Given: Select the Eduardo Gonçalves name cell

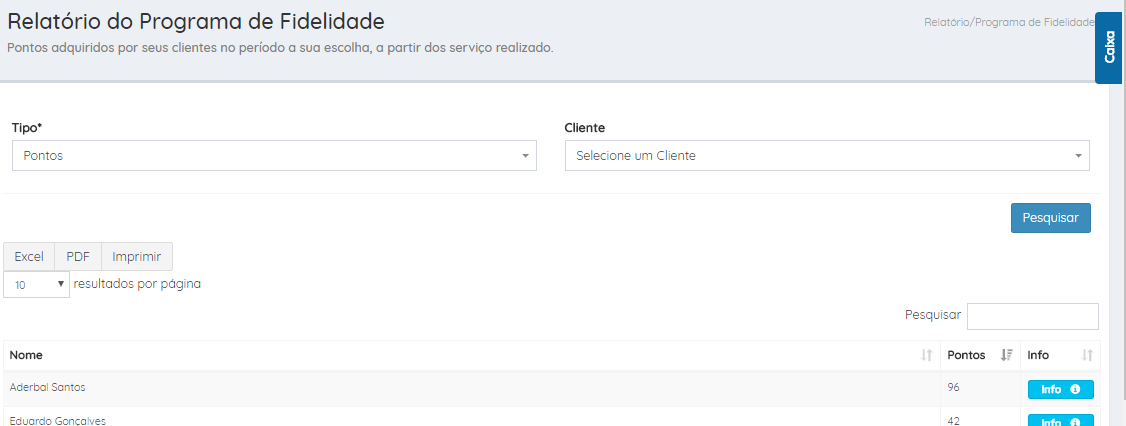Looking at the screenshot, I should point(57,420).
